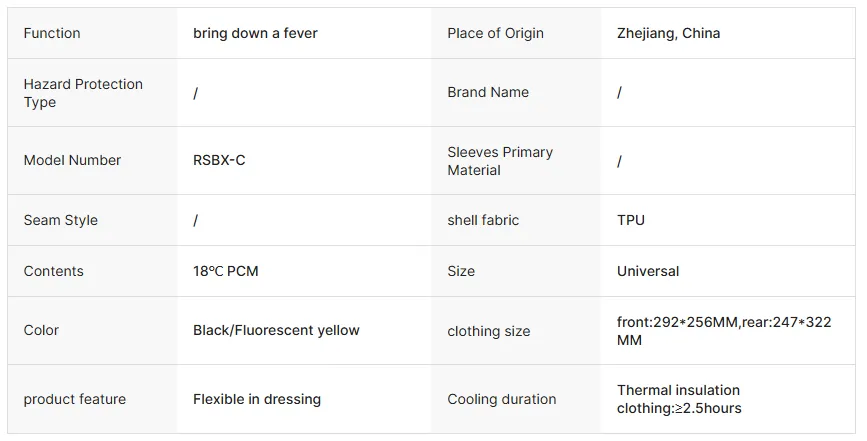This screenshot has width=867, height=441.
Task: Select the '18ºC PCM' value
Action: 226,271
